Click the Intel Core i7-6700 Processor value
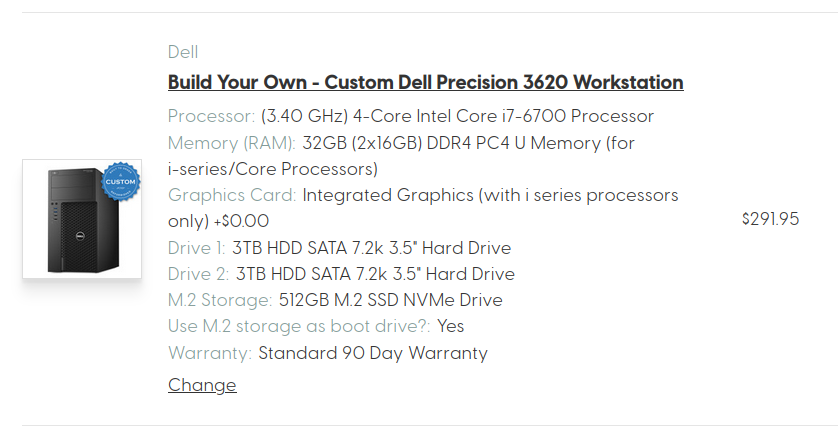Image resolution: width=838 pixels, height=441 pixels. tap(457, 116)
